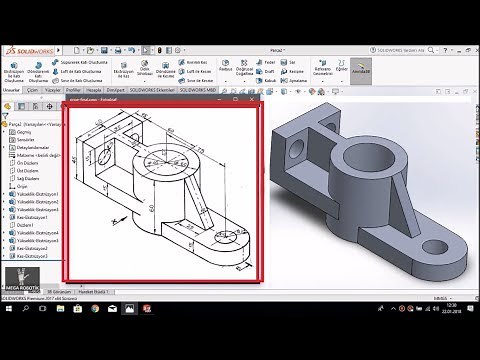
Task: Switch to the Unsurlar tab
Action: click(11, 90)
